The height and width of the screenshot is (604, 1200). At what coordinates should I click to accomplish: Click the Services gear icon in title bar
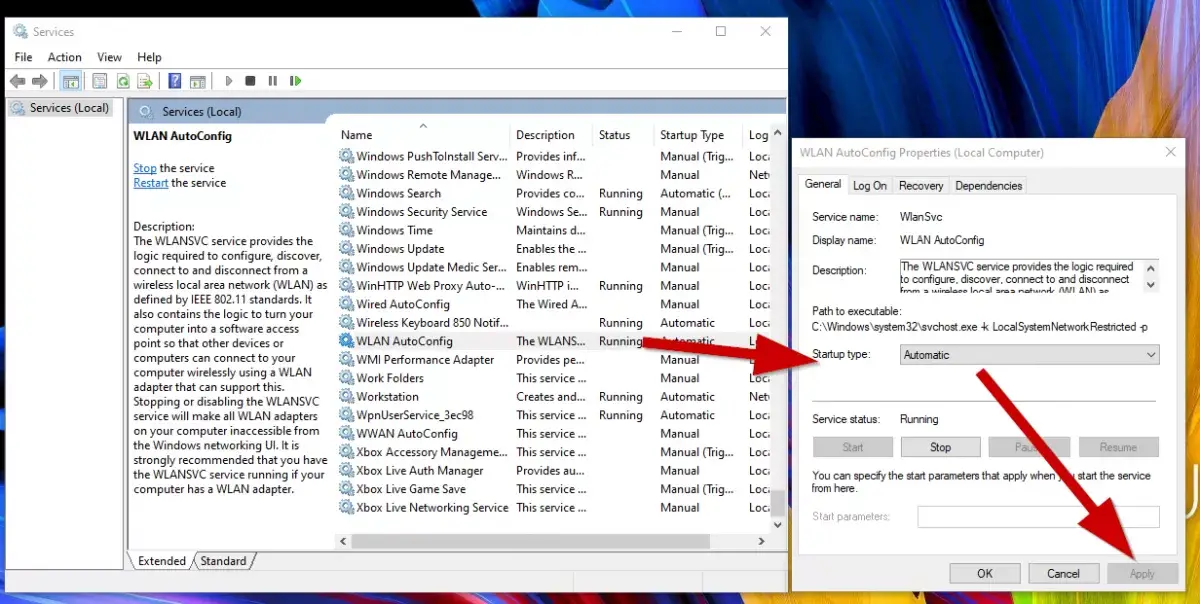20,32
